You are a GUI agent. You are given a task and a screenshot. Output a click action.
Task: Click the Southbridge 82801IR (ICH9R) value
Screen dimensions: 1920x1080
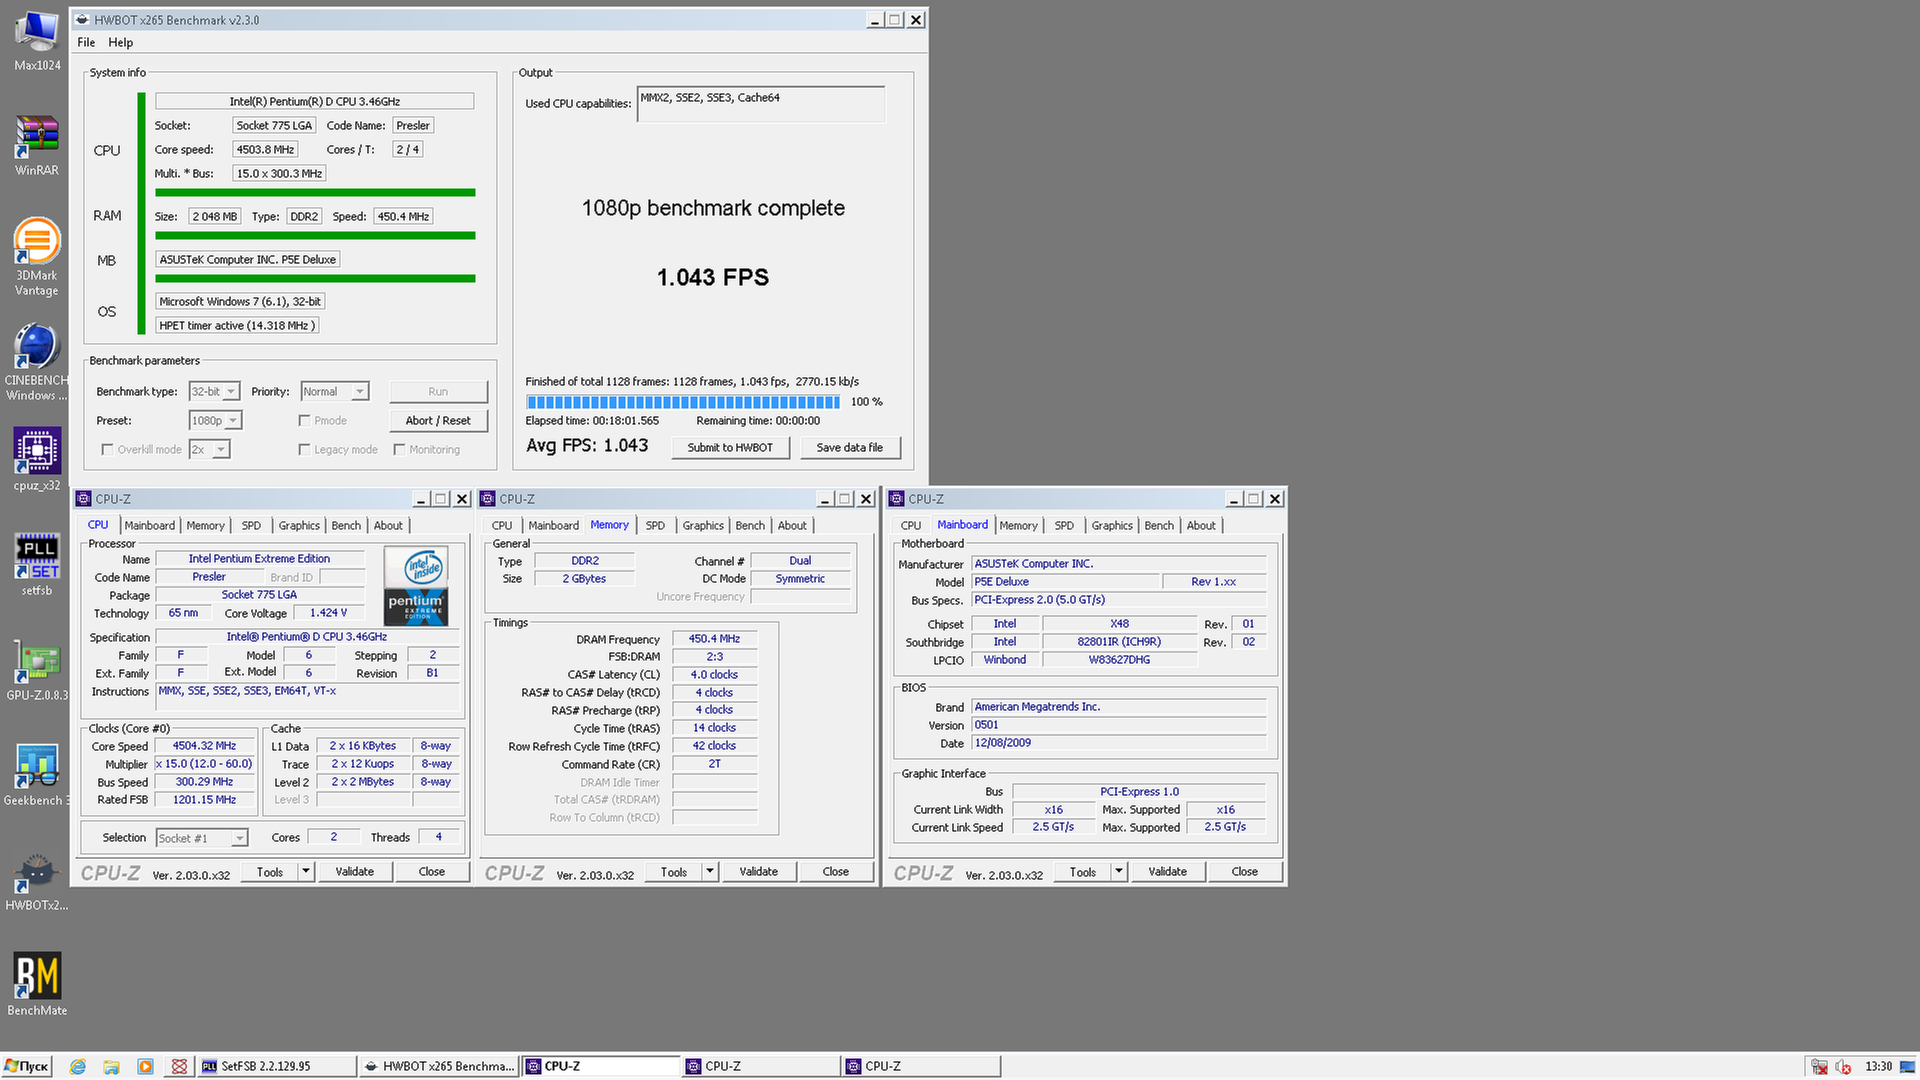[1119, 642]
